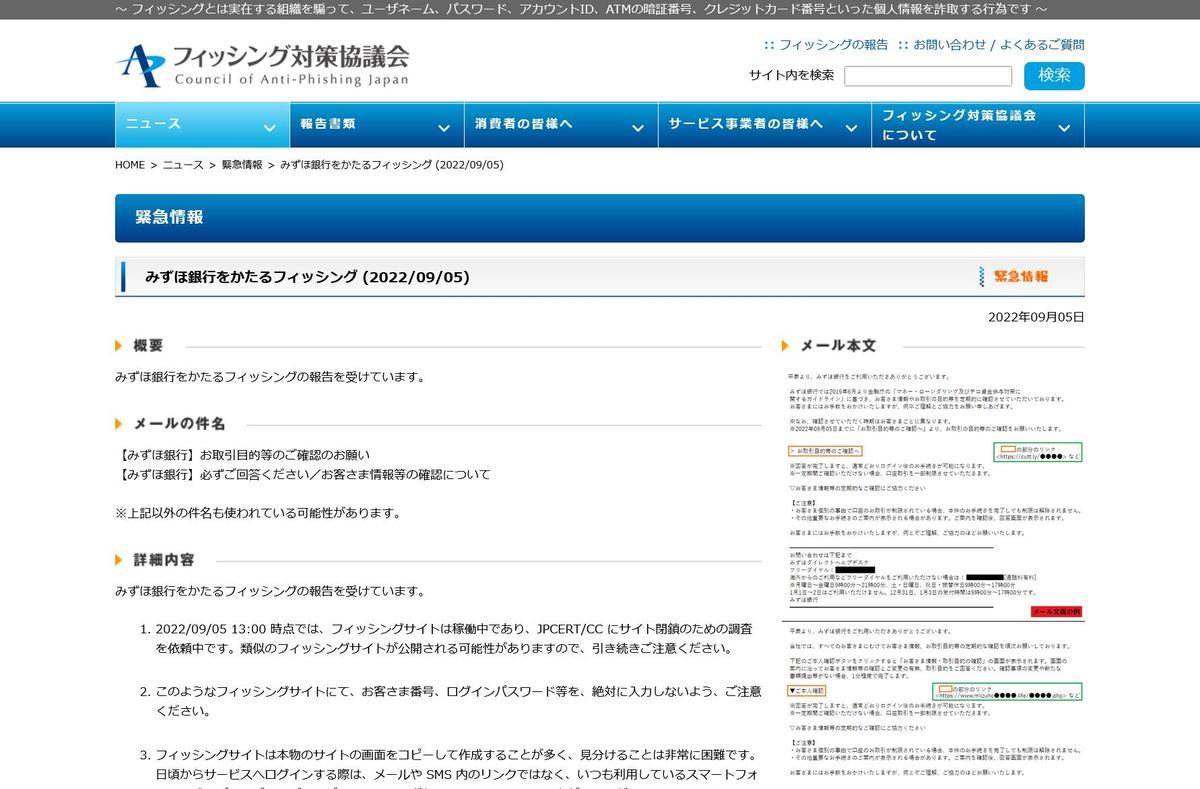The image size is (1200, 789).
Task: Open the 報告書類 menu
Action: pyautogui.click(x=376, y=125)
